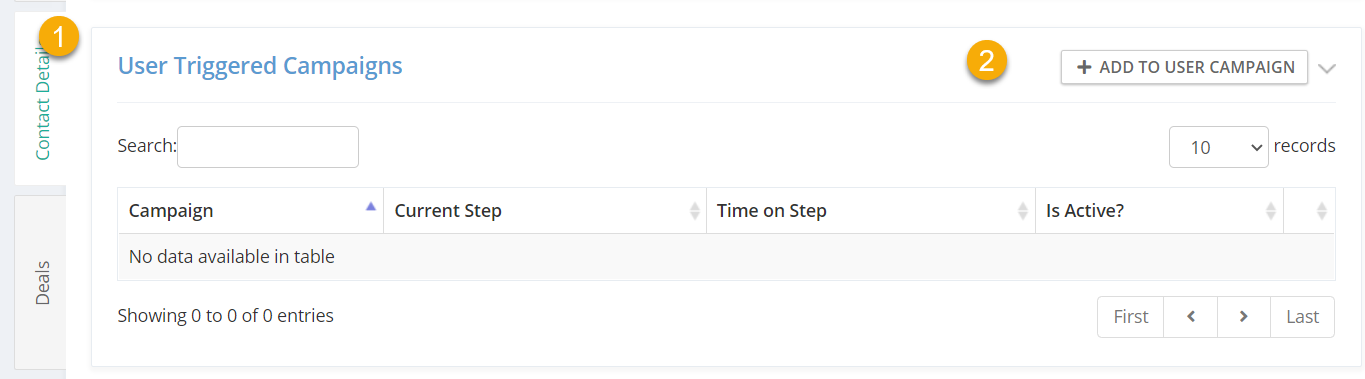Jump to the First page
The image size is (1365, 379).
tap(1131, 317)
